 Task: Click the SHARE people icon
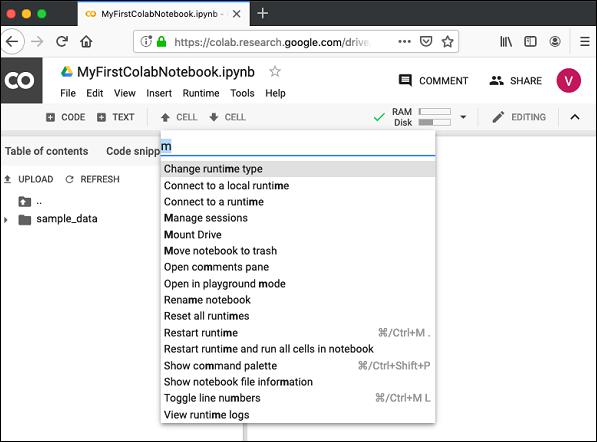click(496, 80)
